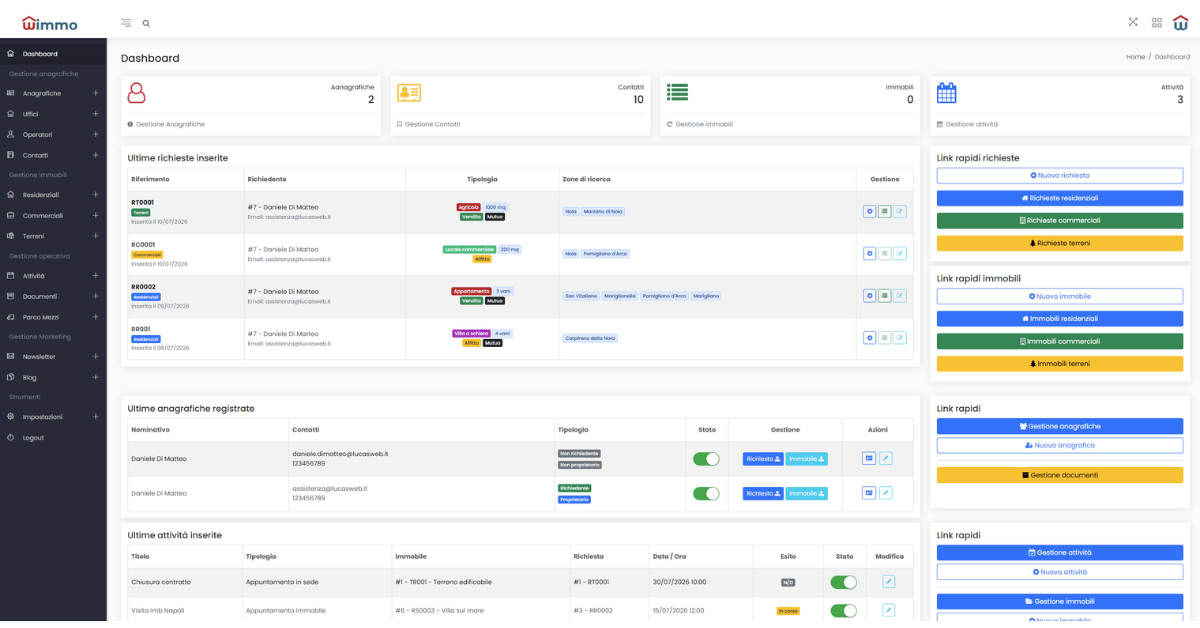Select Dashboard in the sidebar
Image resolution: width=1200 pixels, height=628 pixels.
pyautogui.click(x=53, y=53)
